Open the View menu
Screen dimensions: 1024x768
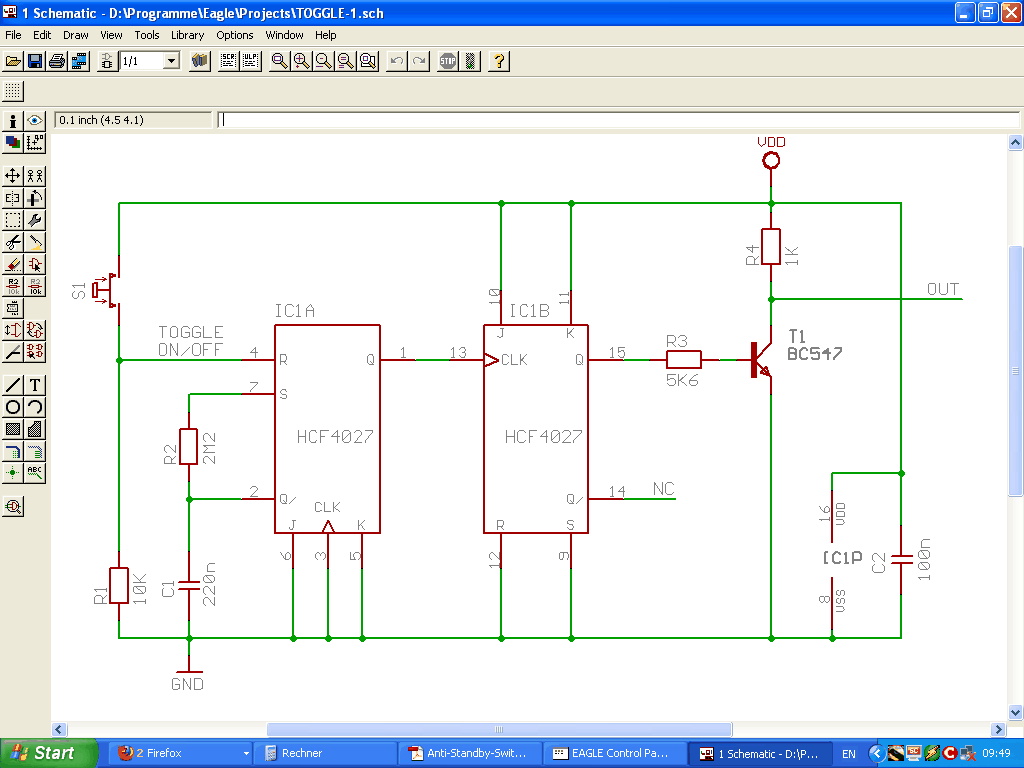pyautogui.click(x=111, y=35)
